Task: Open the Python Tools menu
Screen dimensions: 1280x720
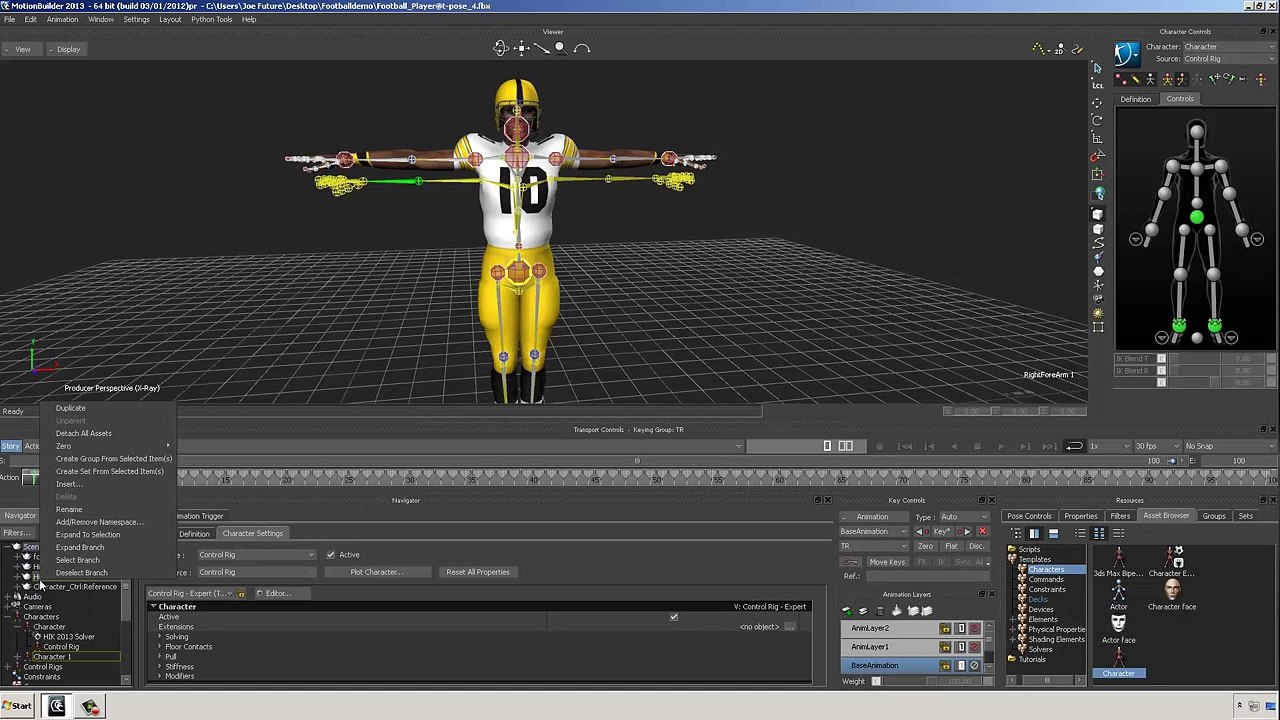Action: pos(211,19)
